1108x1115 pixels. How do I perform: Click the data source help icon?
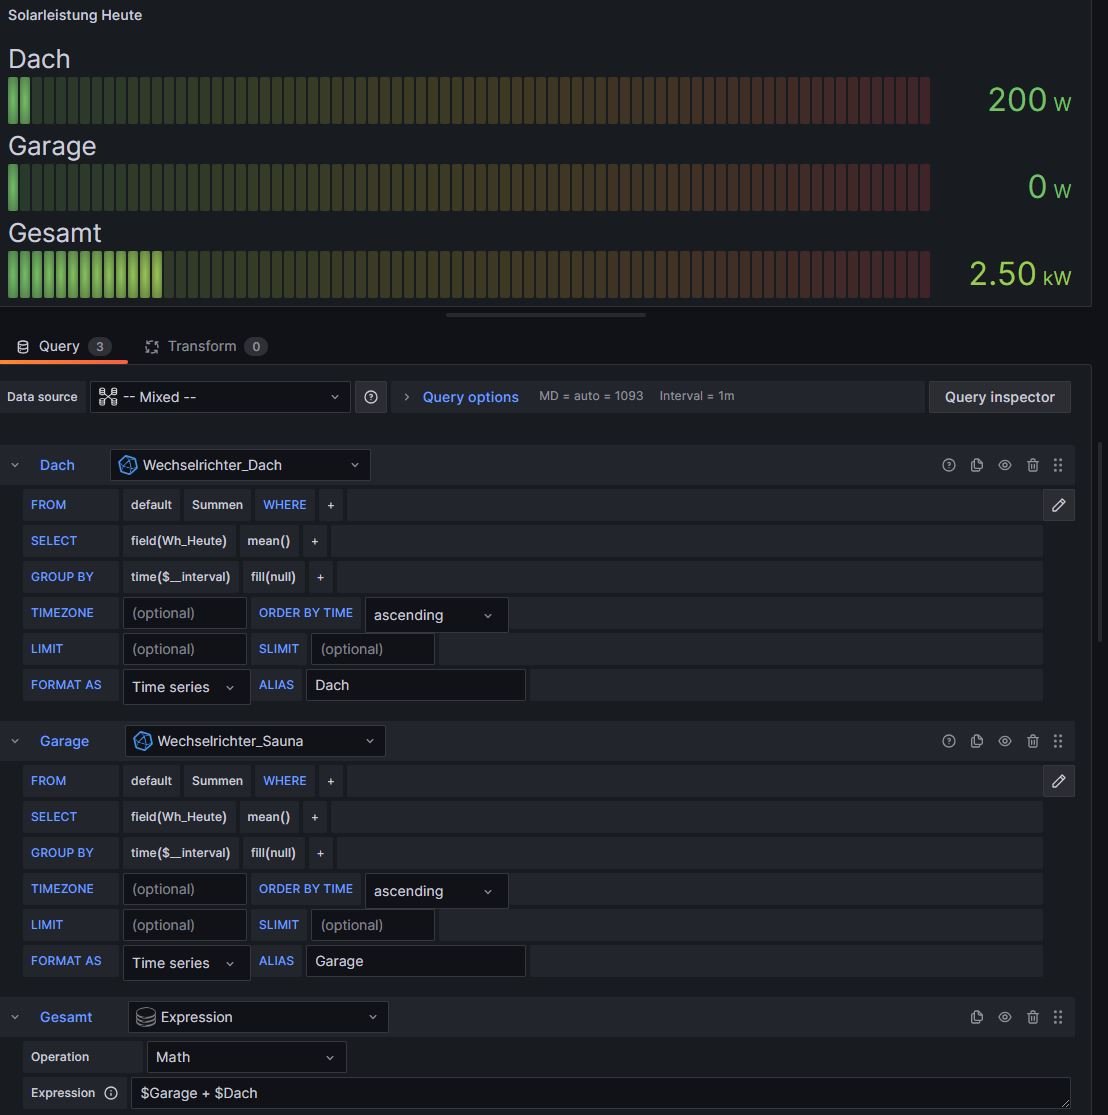click(x=371, y=397)
